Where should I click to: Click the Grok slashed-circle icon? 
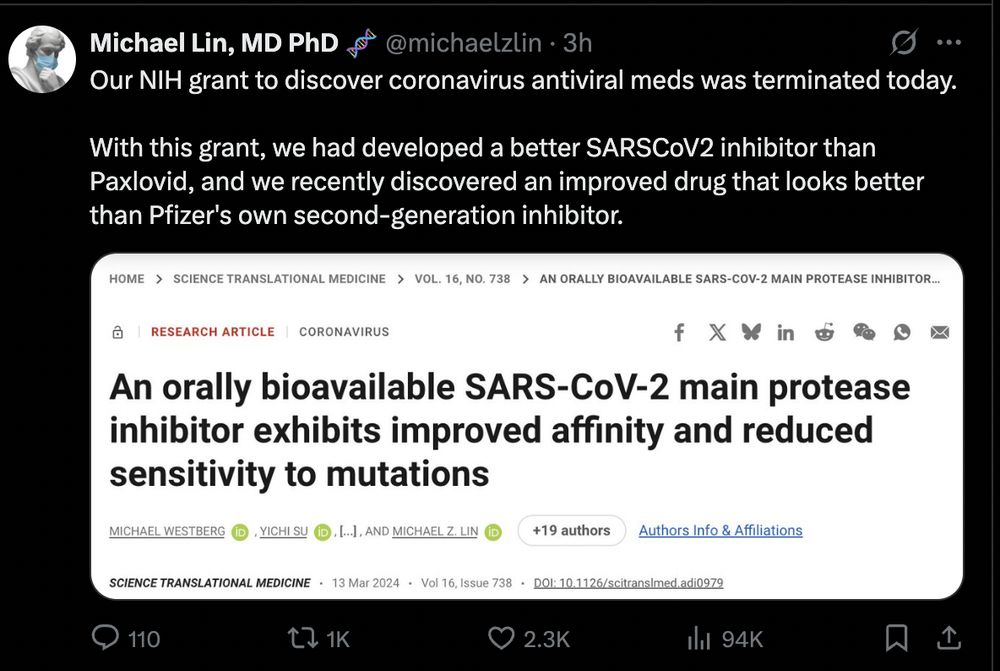904,43
